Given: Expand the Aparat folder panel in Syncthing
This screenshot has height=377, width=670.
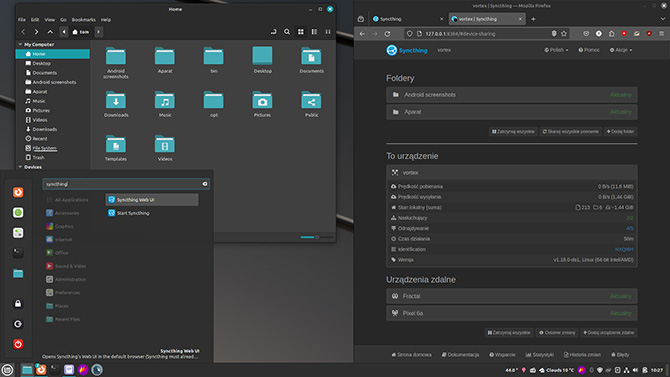Looking at the screenshot, I should [511, 112].
